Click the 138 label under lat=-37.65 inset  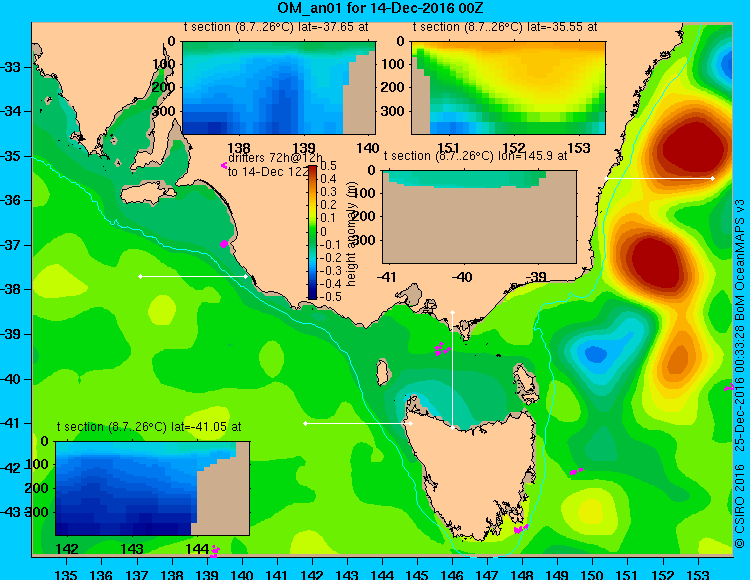pyautogui.click(x=239, y=148)
